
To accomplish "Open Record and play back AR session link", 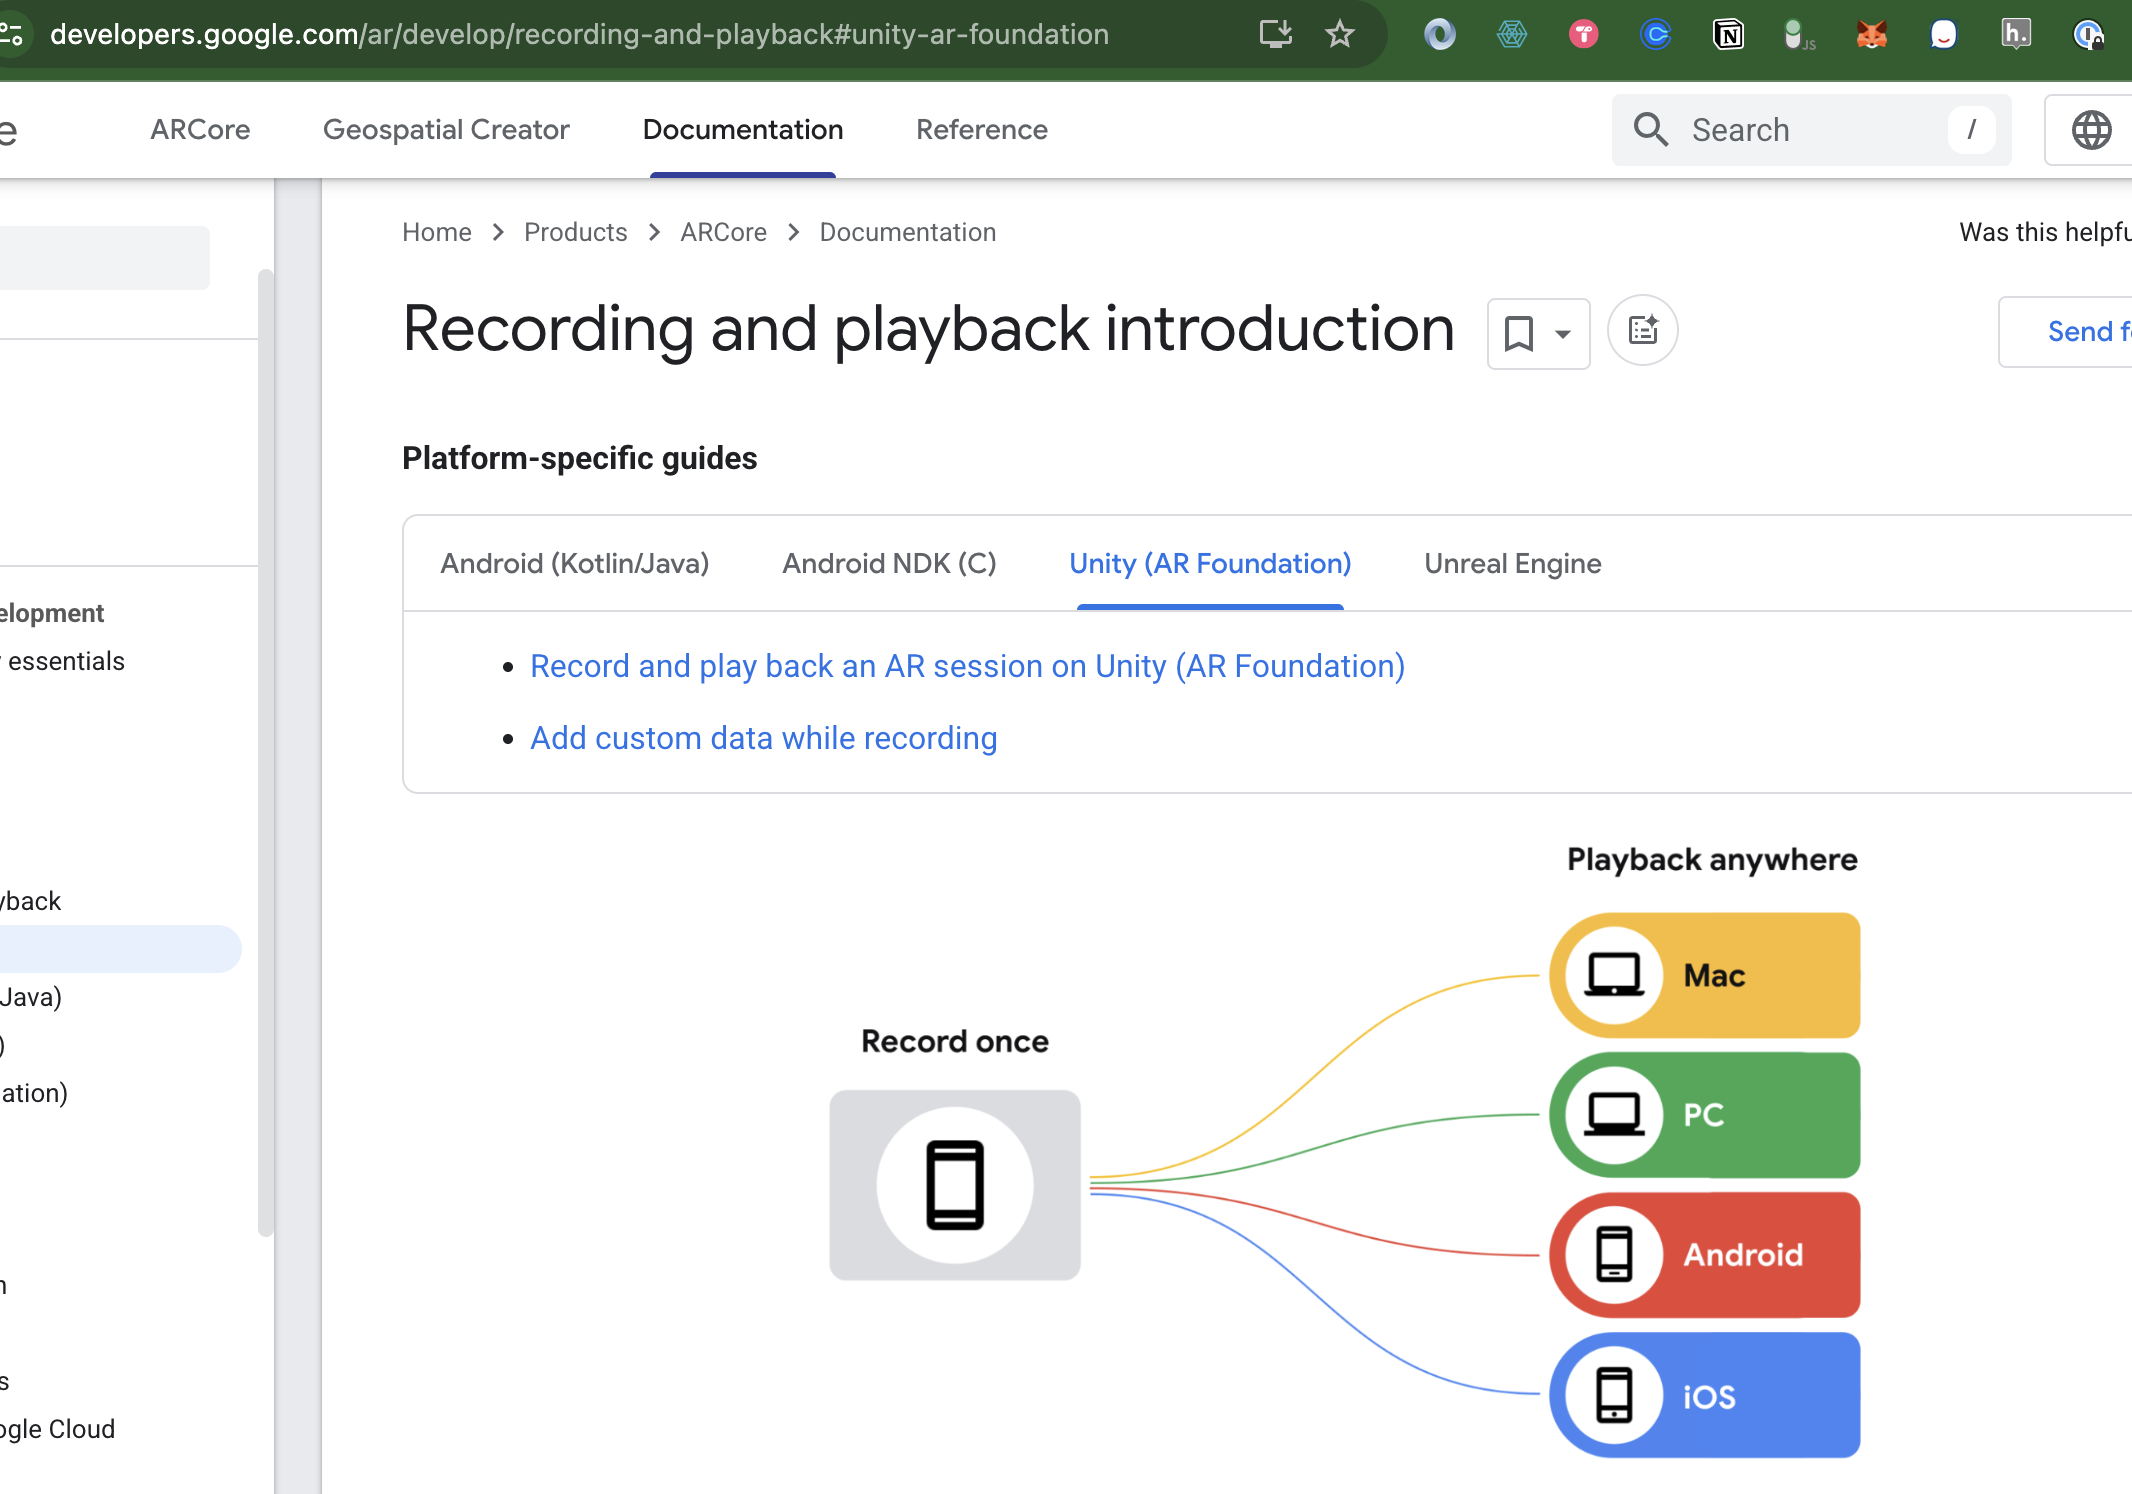I will click(x=967, y=666).
